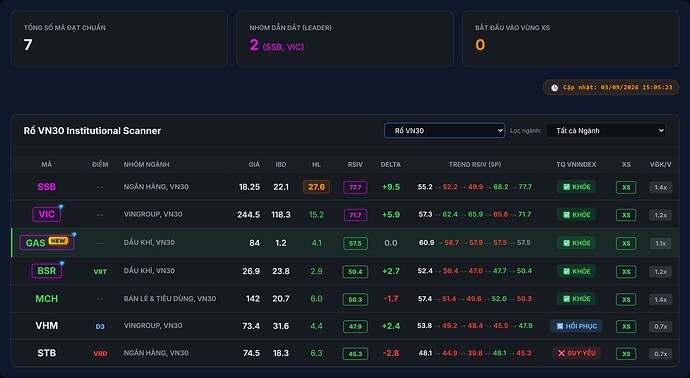Click the VĐK/V column header
Image resolution: width=690 pixels, height=378 pixels.
tap(661, 164)
